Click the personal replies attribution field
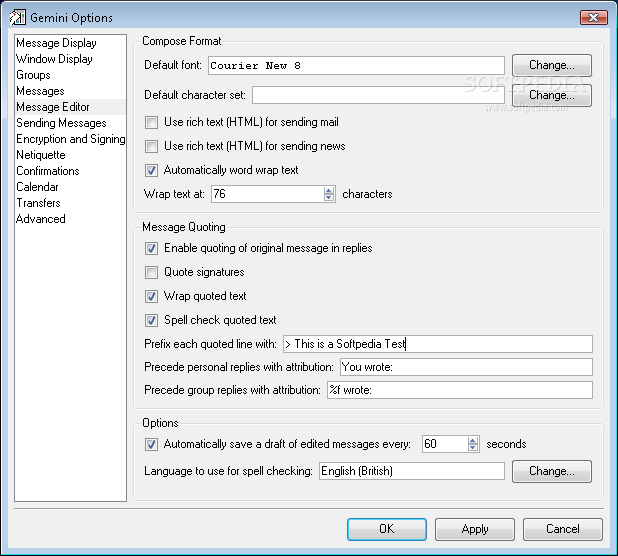 point(466,367)
